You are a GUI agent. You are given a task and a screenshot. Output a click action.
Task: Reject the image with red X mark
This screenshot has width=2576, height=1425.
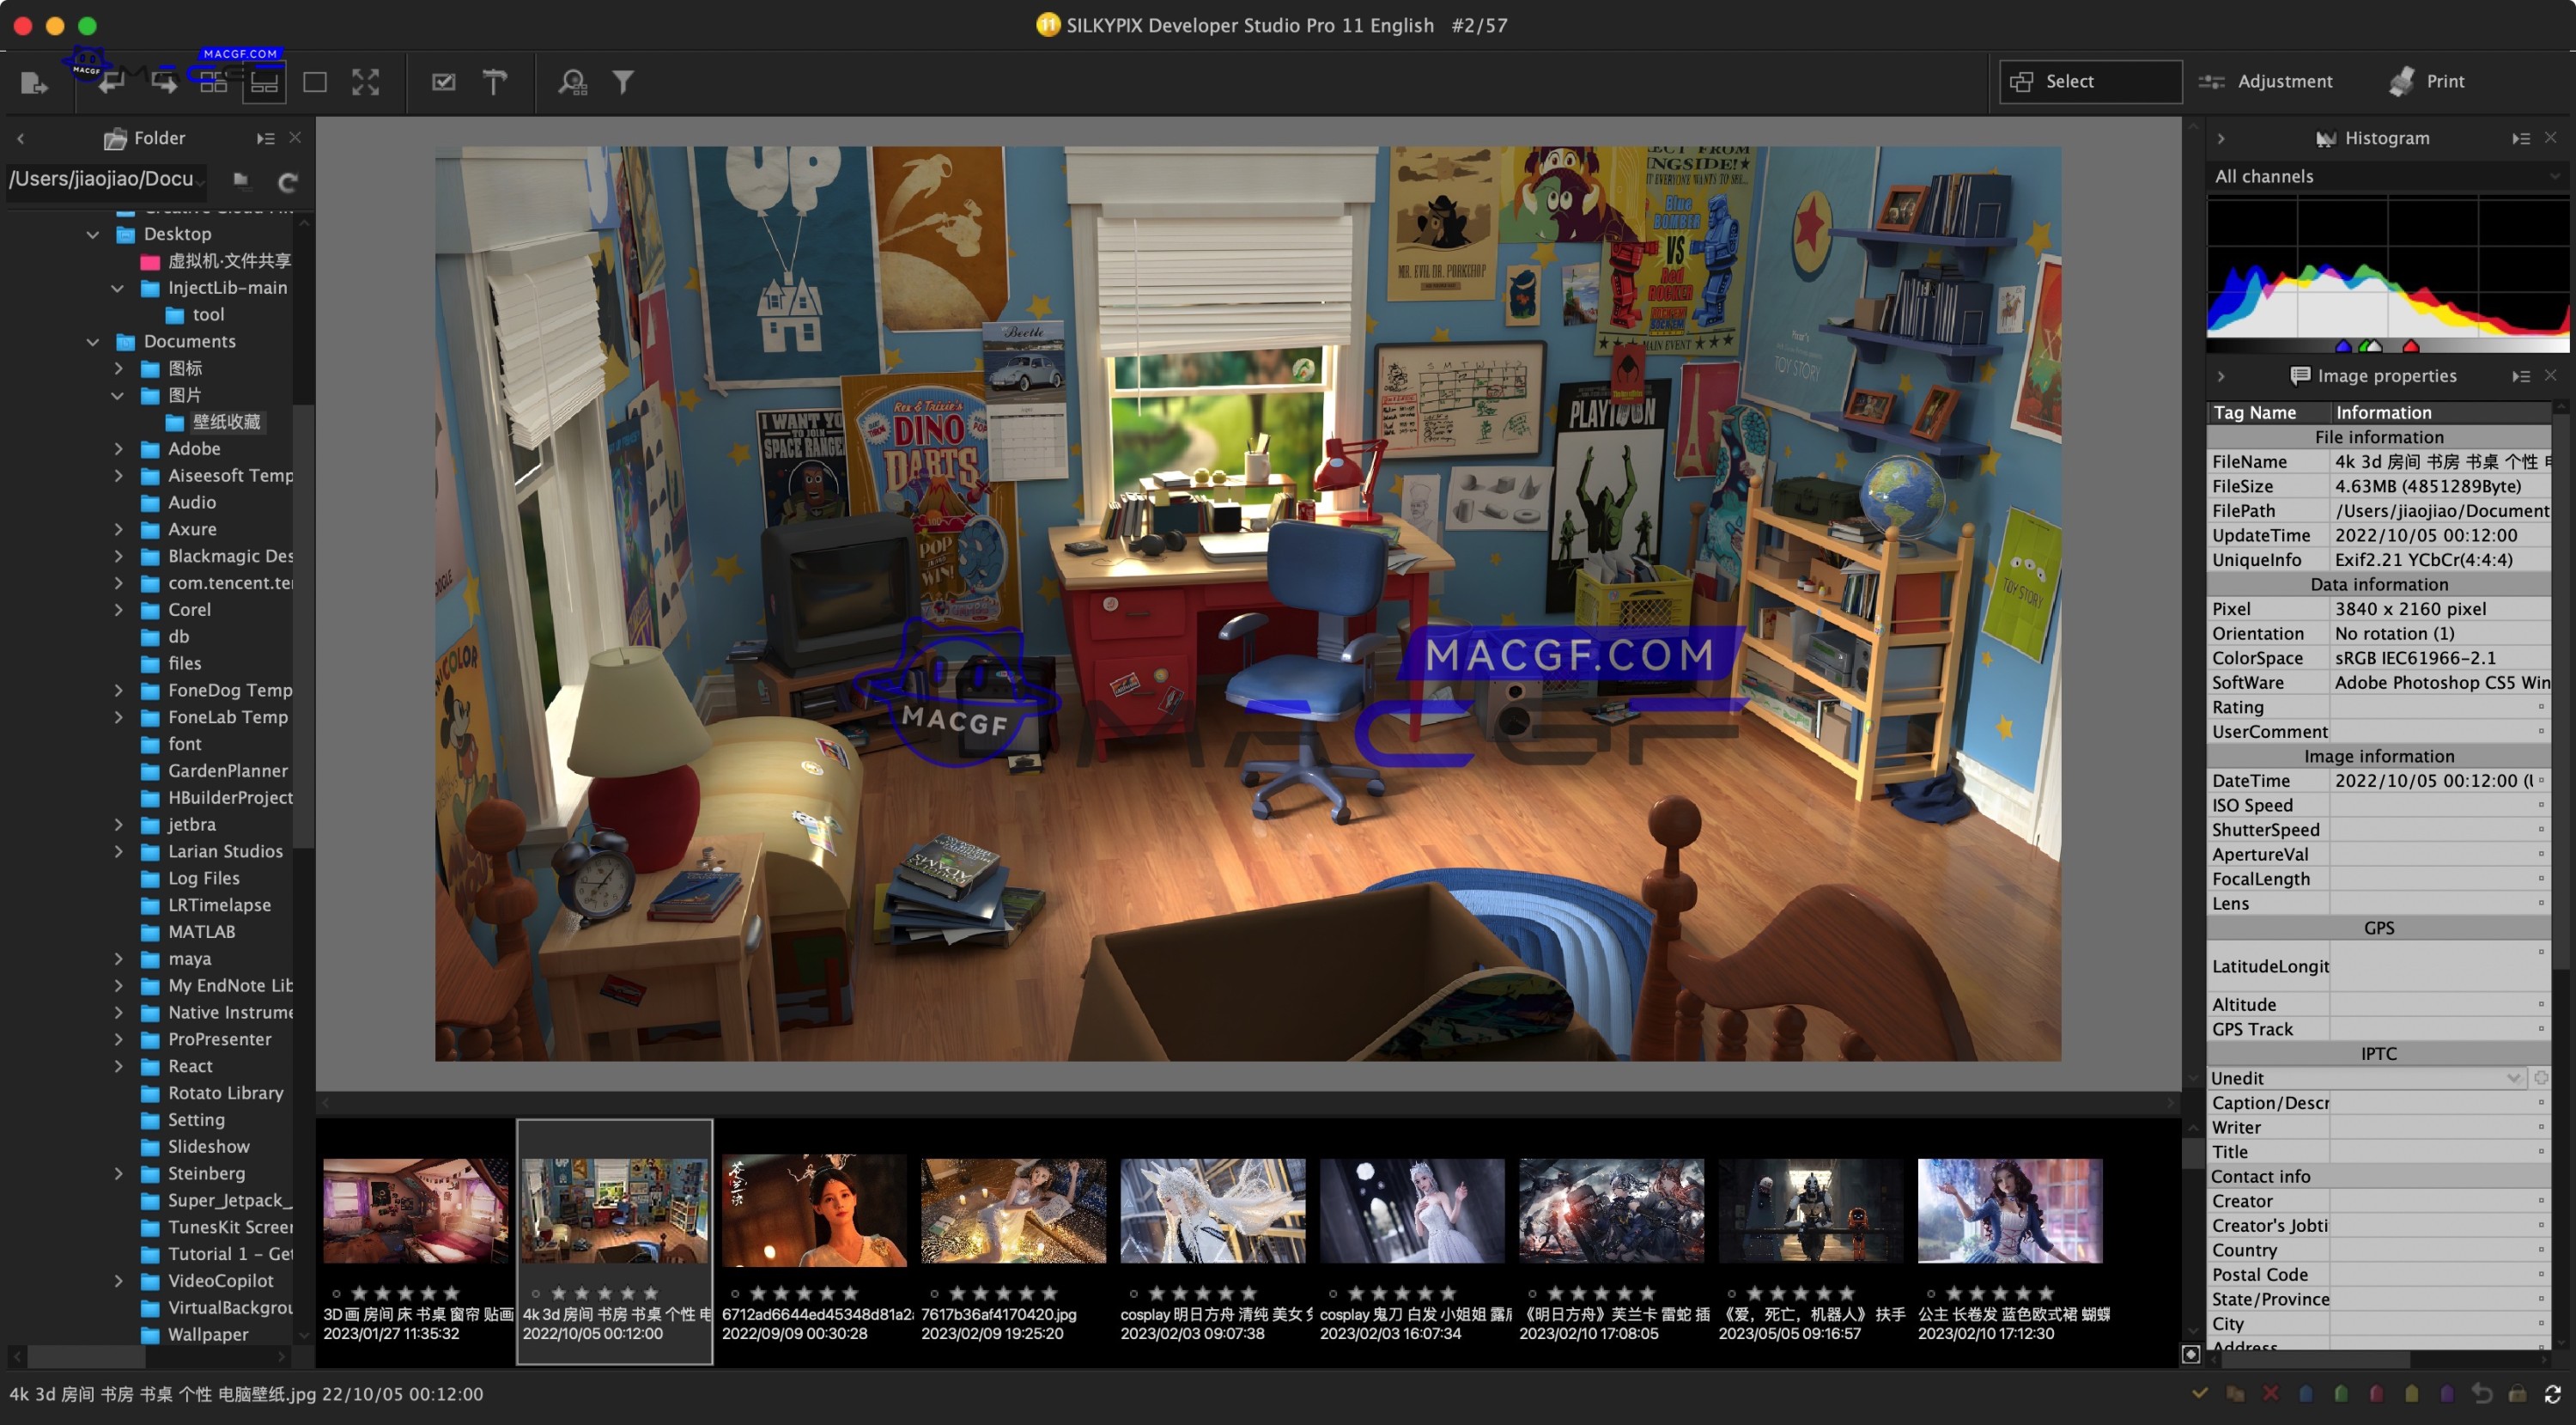(2271, 1392)
